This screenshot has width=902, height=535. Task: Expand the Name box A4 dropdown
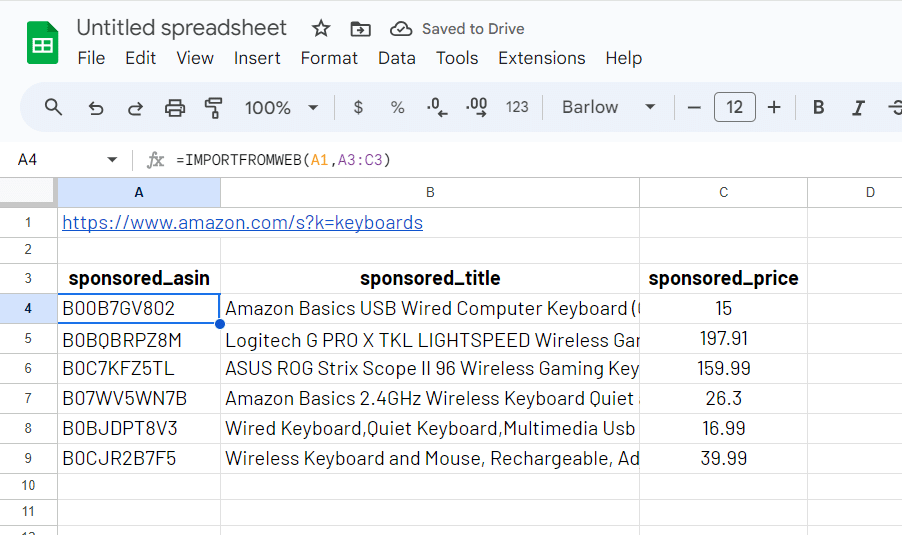pyautogui.click(x=112, y=160)
